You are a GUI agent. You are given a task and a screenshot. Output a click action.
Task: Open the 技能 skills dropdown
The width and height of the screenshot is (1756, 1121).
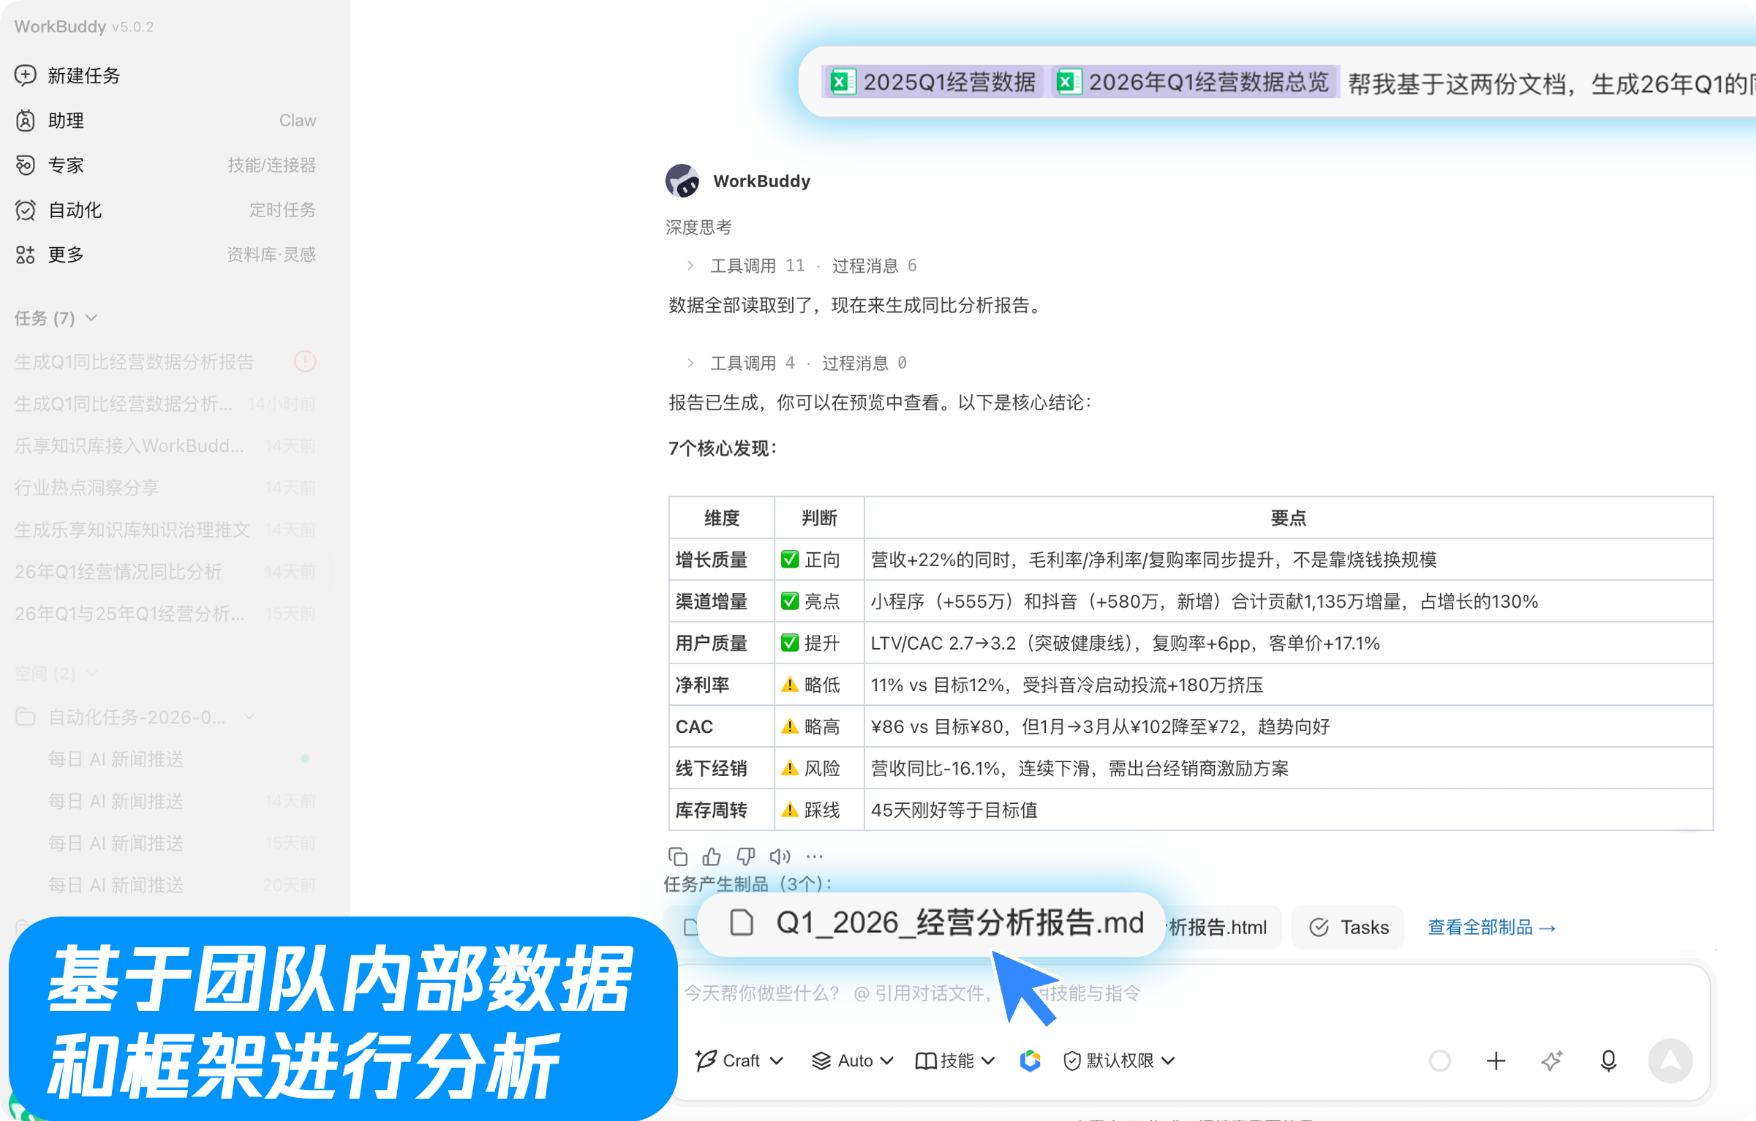(x=955, y=1060)
